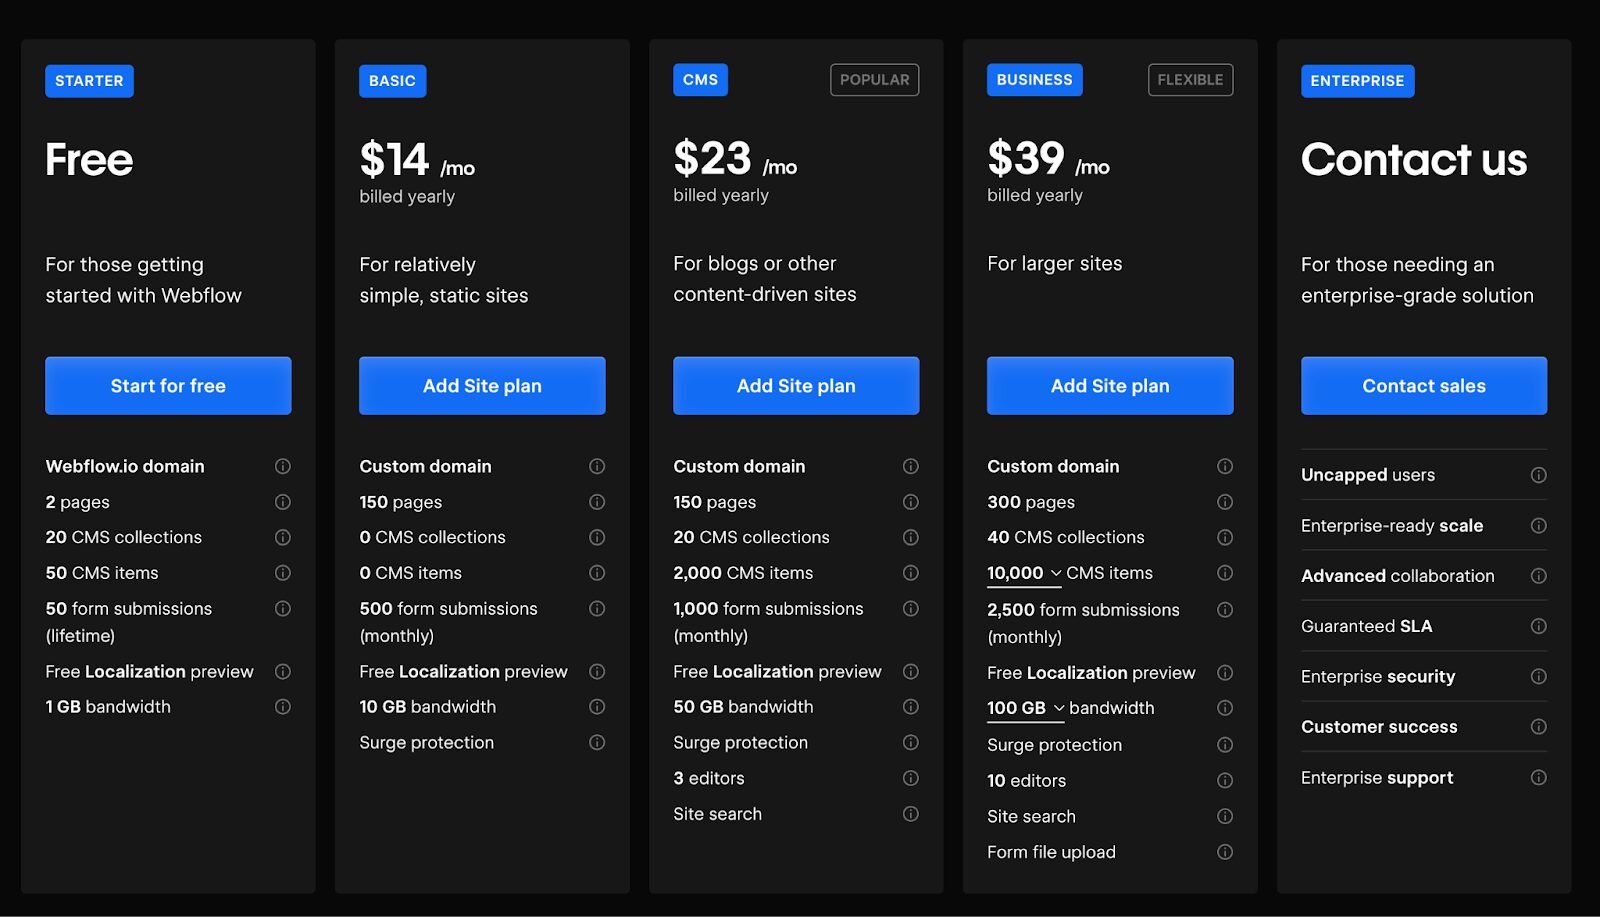This screenshot has width=1600, height=917.
Task: Open info for Free Localization preview in Business
Action: pos(1225,672)
